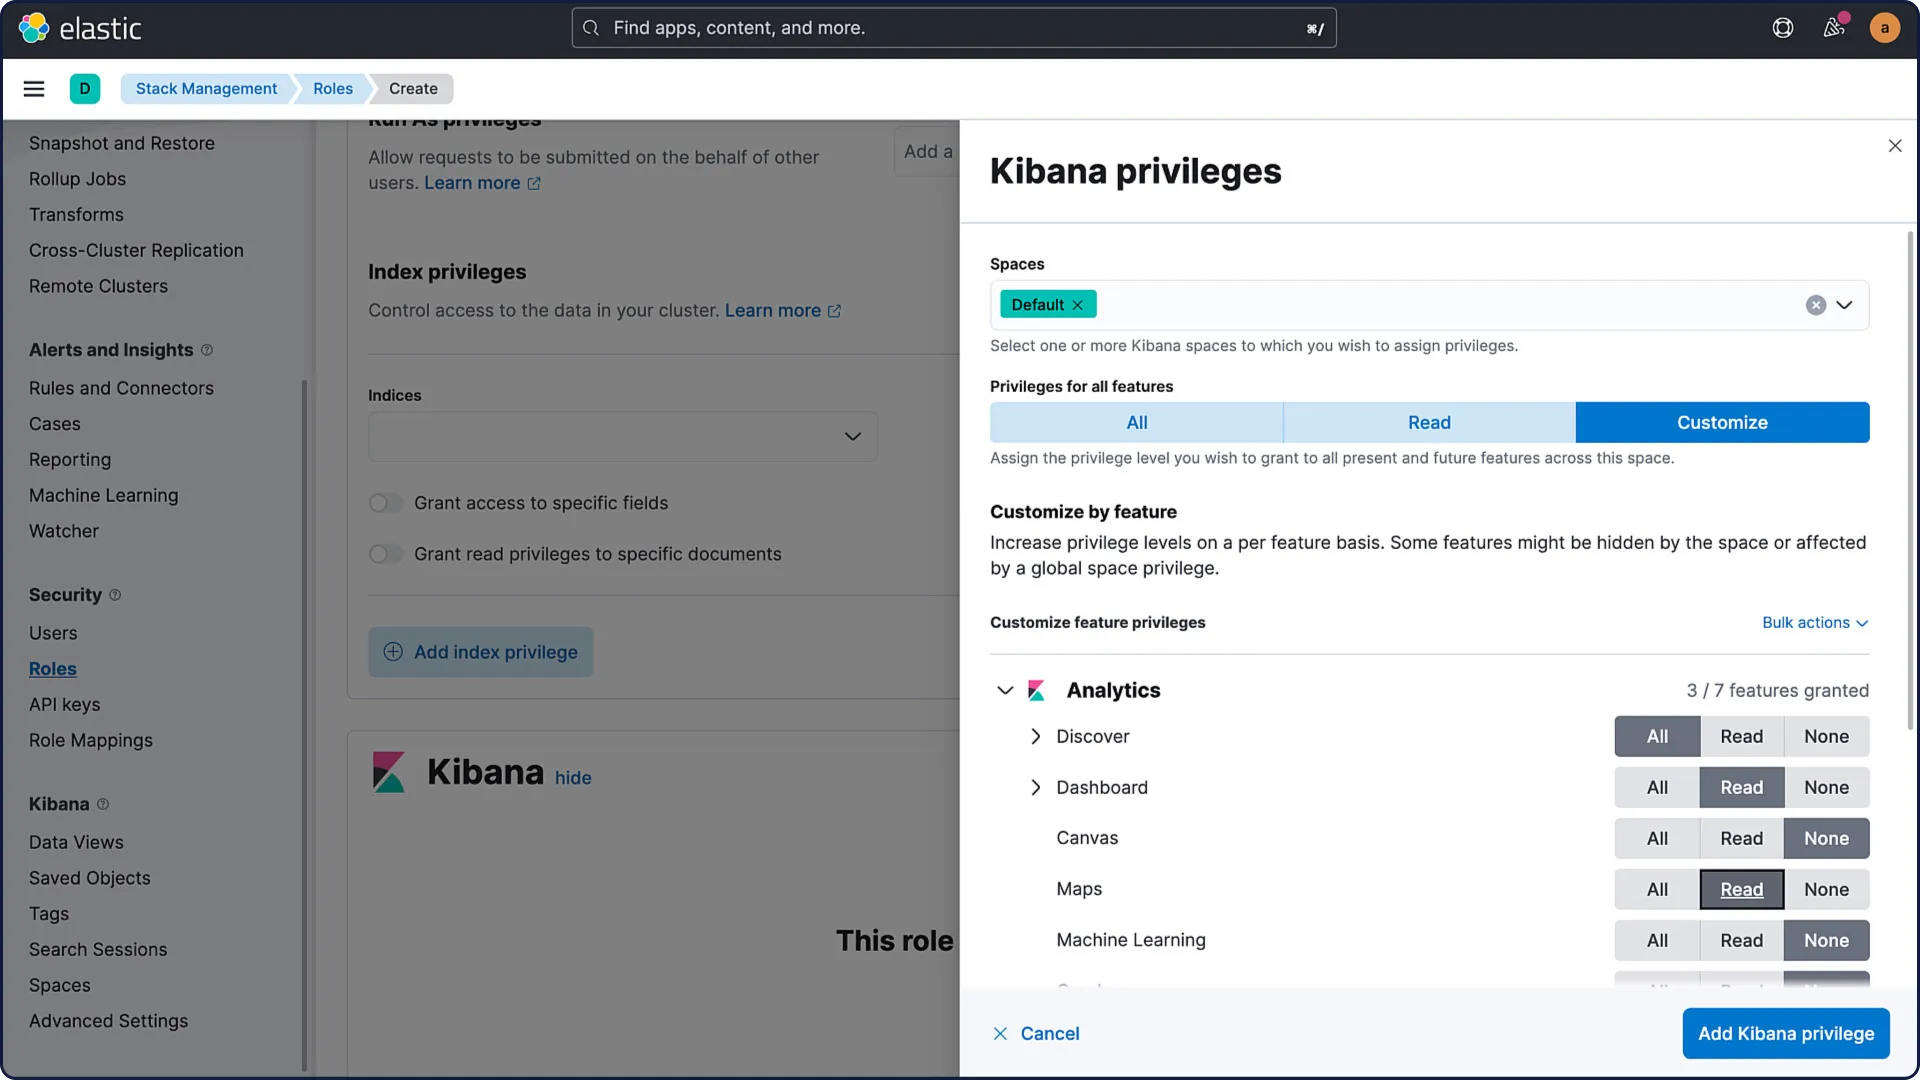
Task: Select Customize privileges tab
Action: click(x=1722, y=422)
